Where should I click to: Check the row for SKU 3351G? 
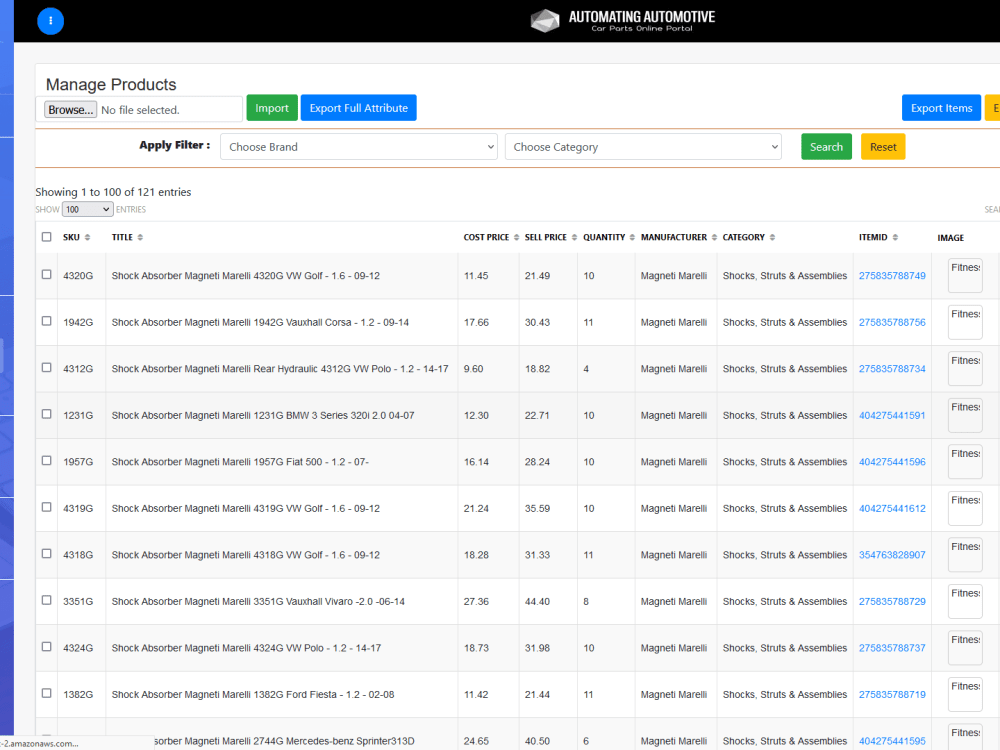(47, 600)
